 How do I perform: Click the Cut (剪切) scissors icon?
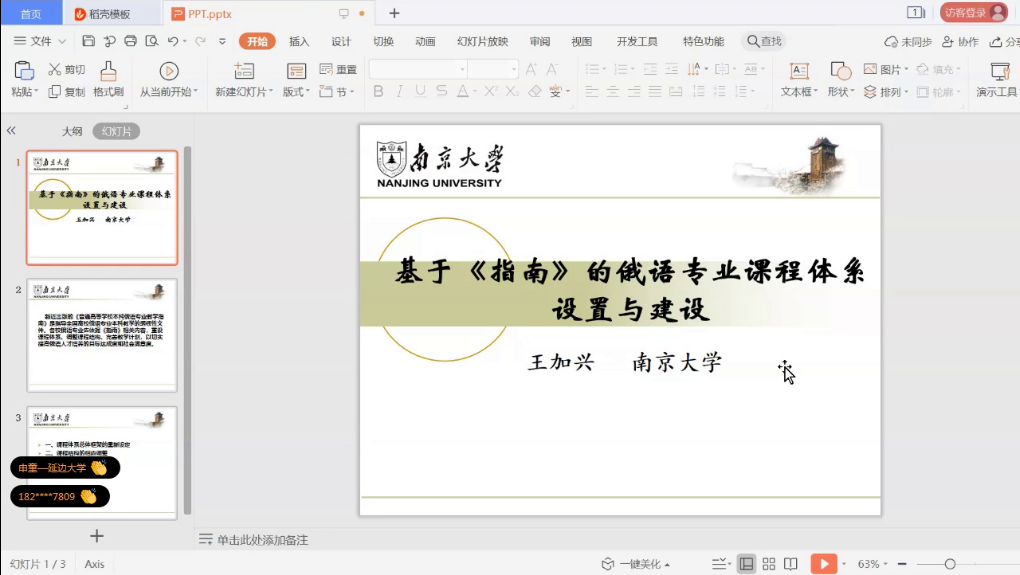tap(55, 70)
